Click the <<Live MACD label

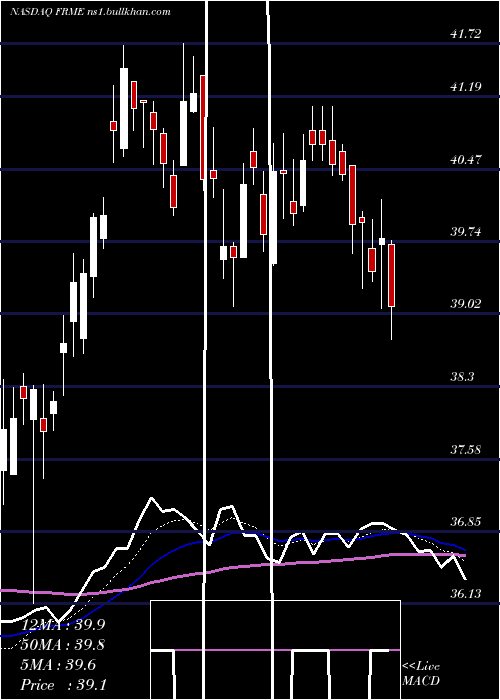pyautogui.click(x=421, y=673)
